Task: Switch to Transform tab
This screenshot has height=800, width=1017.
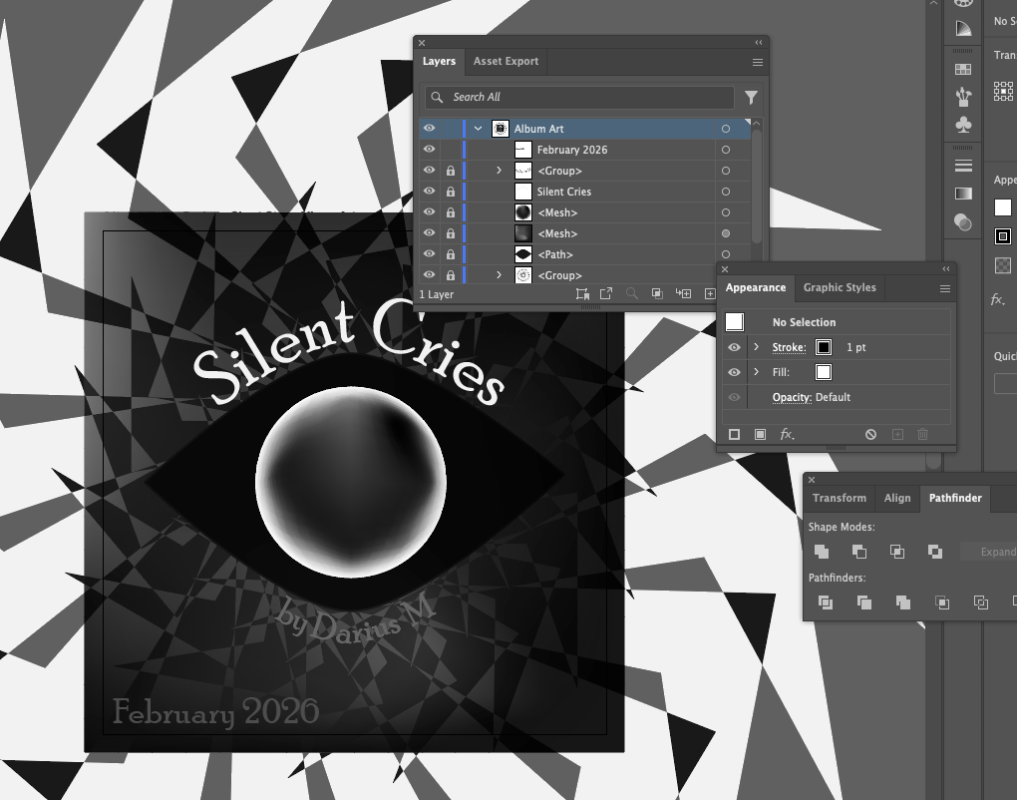Action: coord(839,498)
